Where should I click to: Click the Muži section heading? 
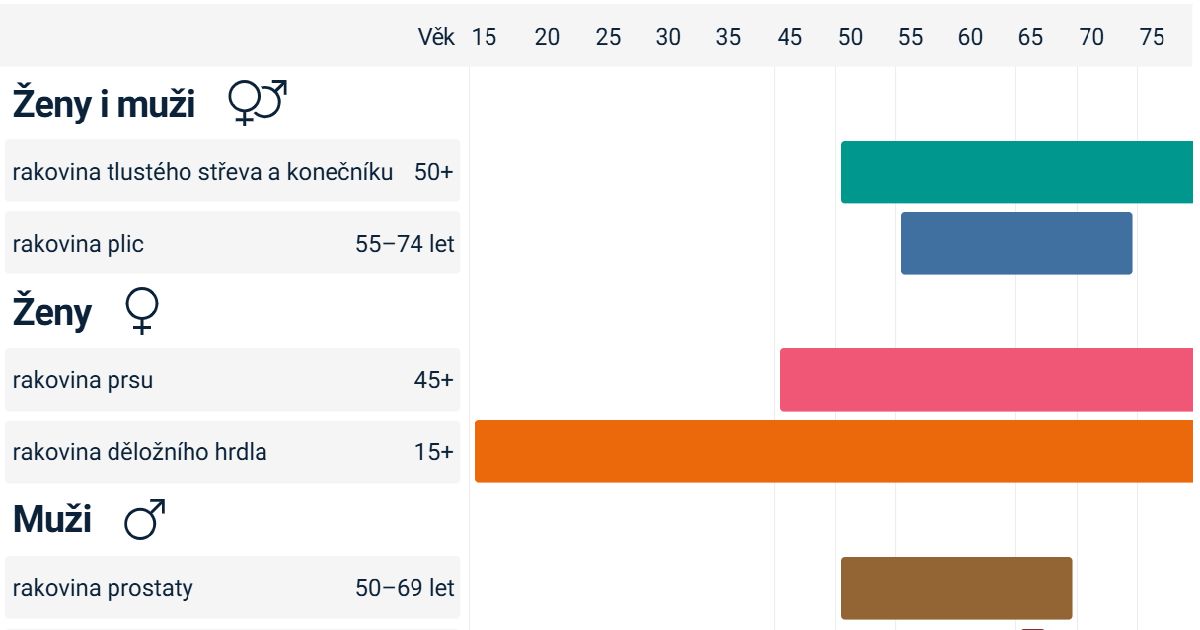[52, 520]
